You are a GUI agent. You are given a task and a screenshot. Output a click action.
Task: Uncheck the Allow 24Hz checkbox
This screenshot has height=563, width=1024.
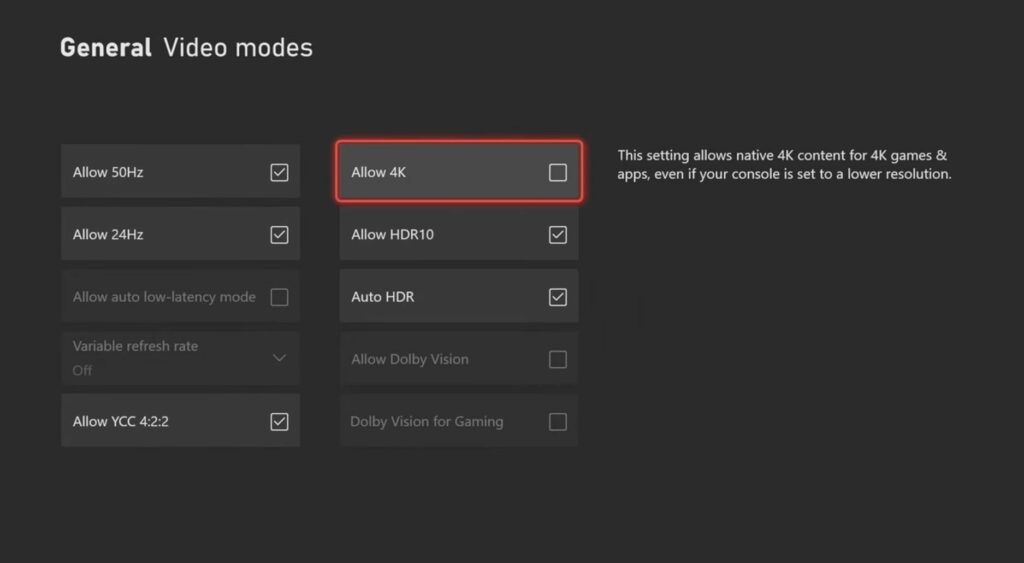279,235
